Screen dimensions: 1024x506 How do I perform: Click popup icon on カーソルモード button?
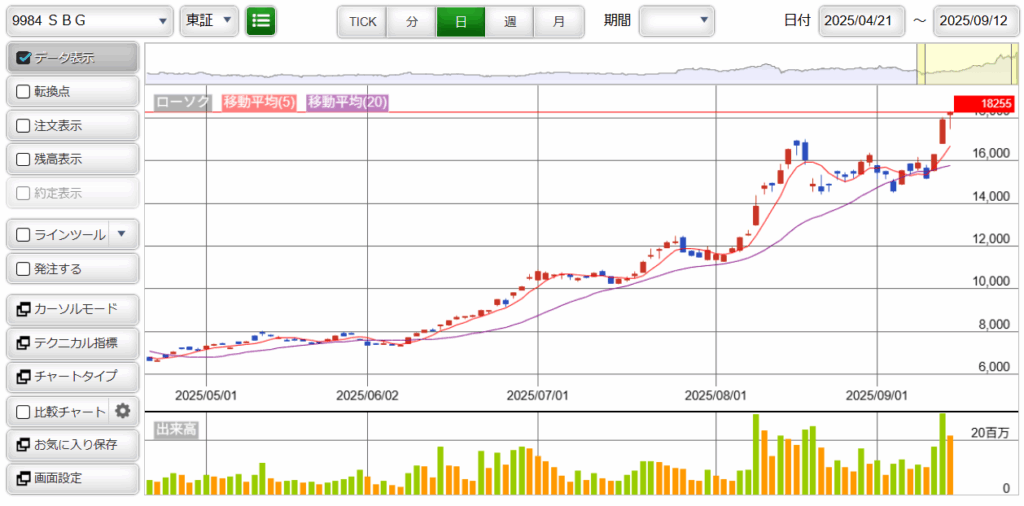pos(23,309)
